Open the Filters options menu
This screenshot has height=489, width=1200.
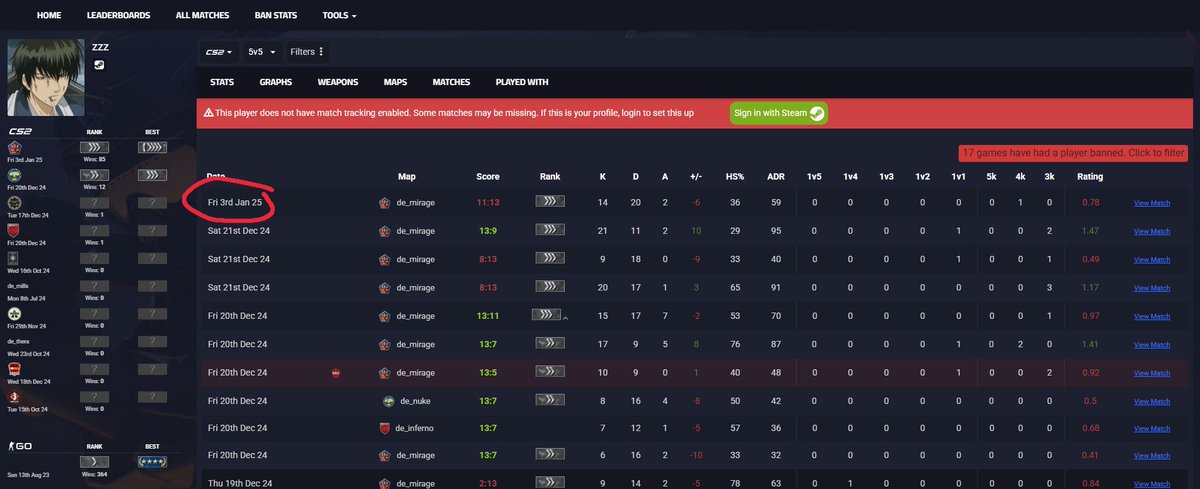(307, 51)
